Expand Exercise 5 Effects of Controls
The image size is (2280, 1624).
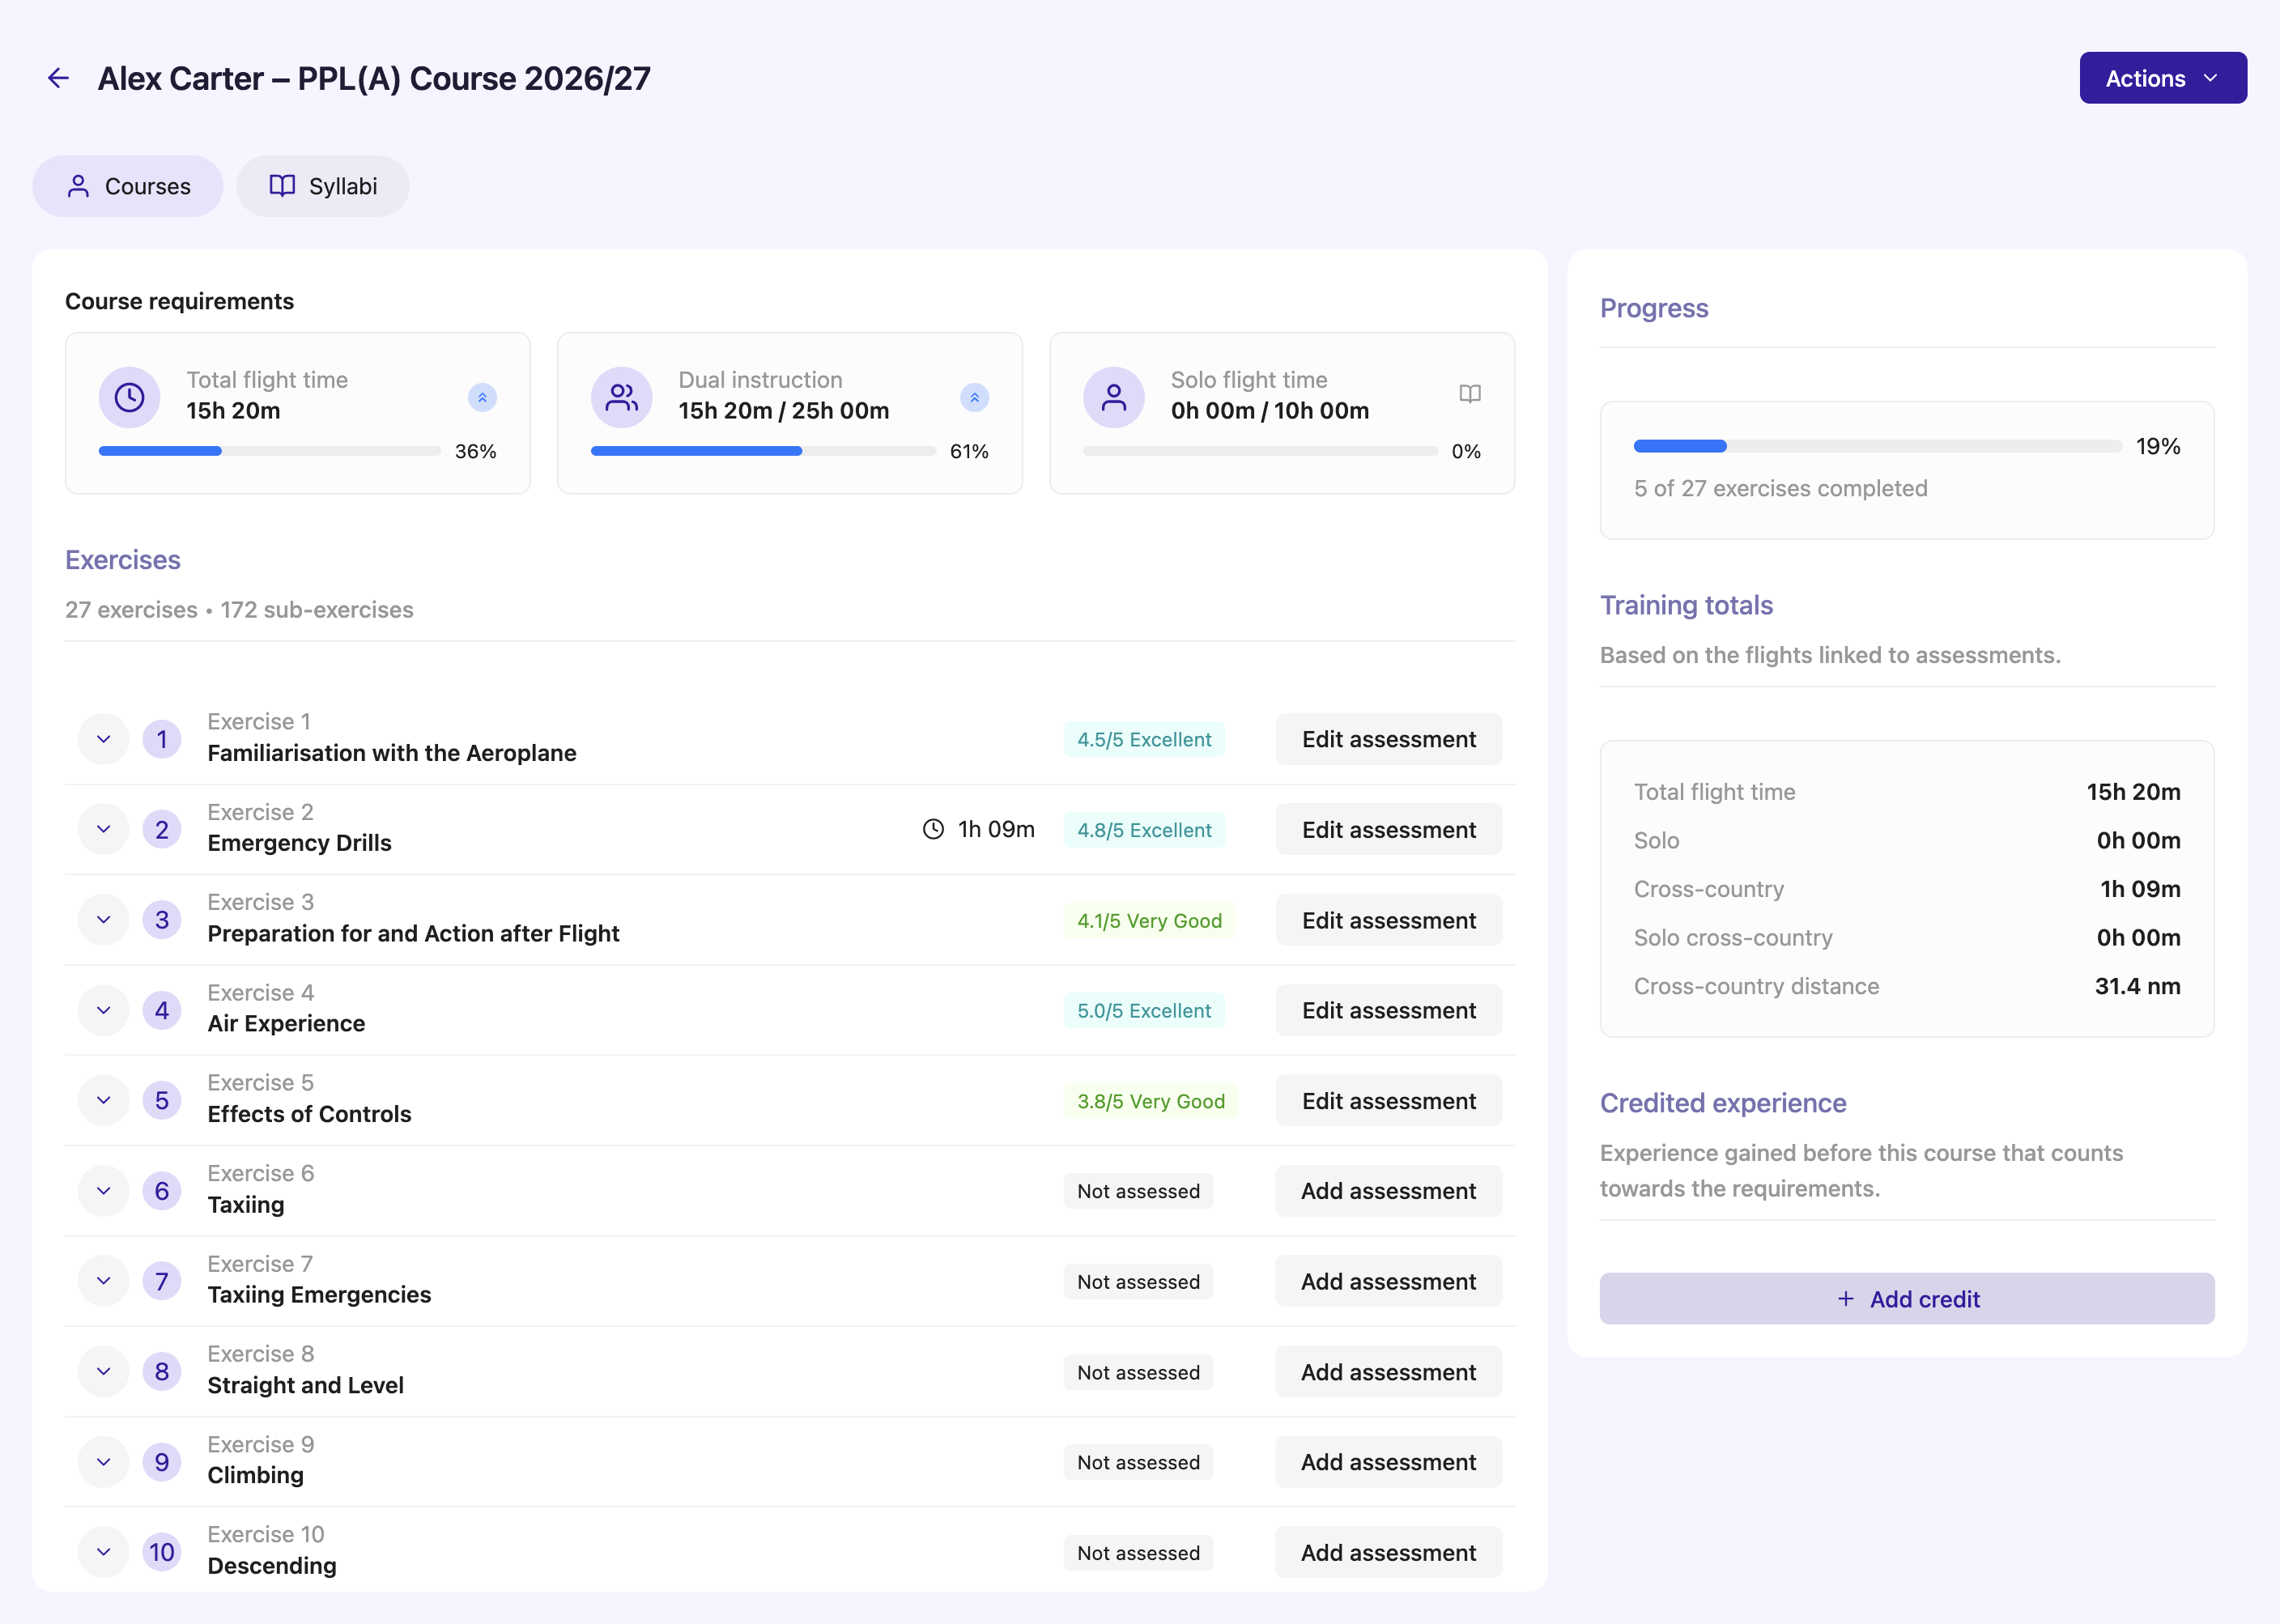point(103,1100)
